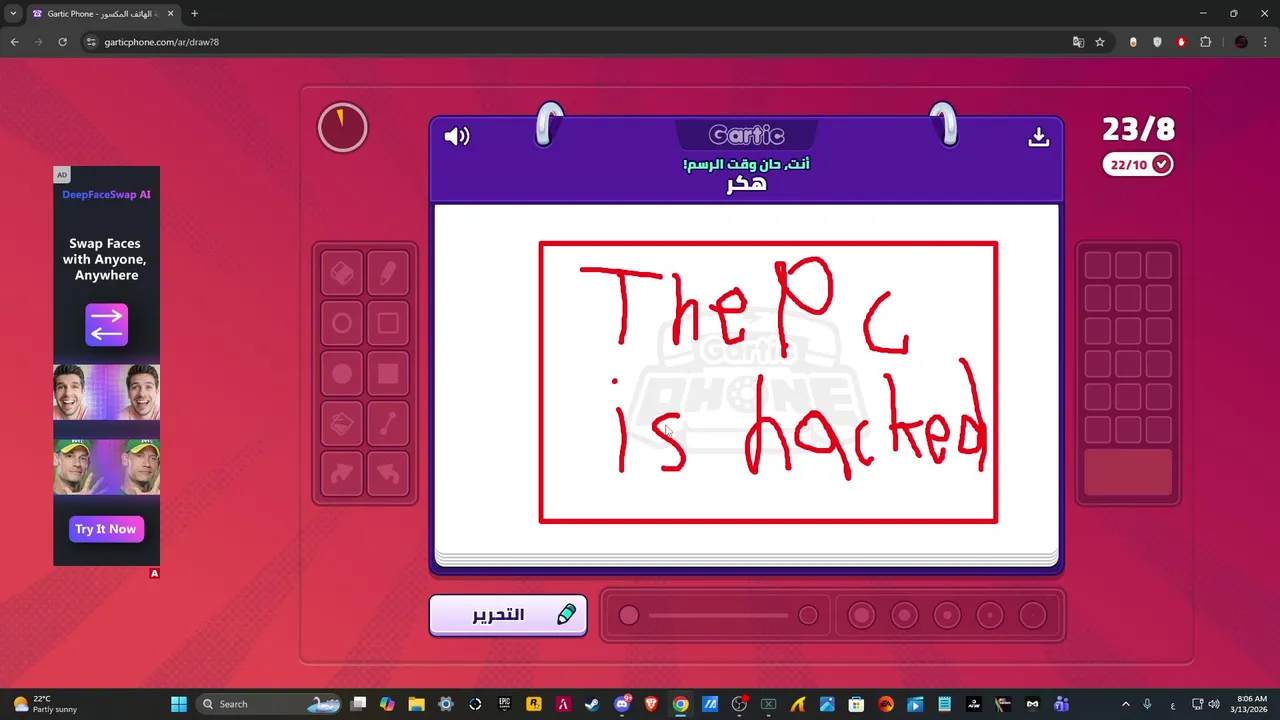Choose the hollow rectangle tool
Screen dimensions: 1280x720
coord(388,324)
